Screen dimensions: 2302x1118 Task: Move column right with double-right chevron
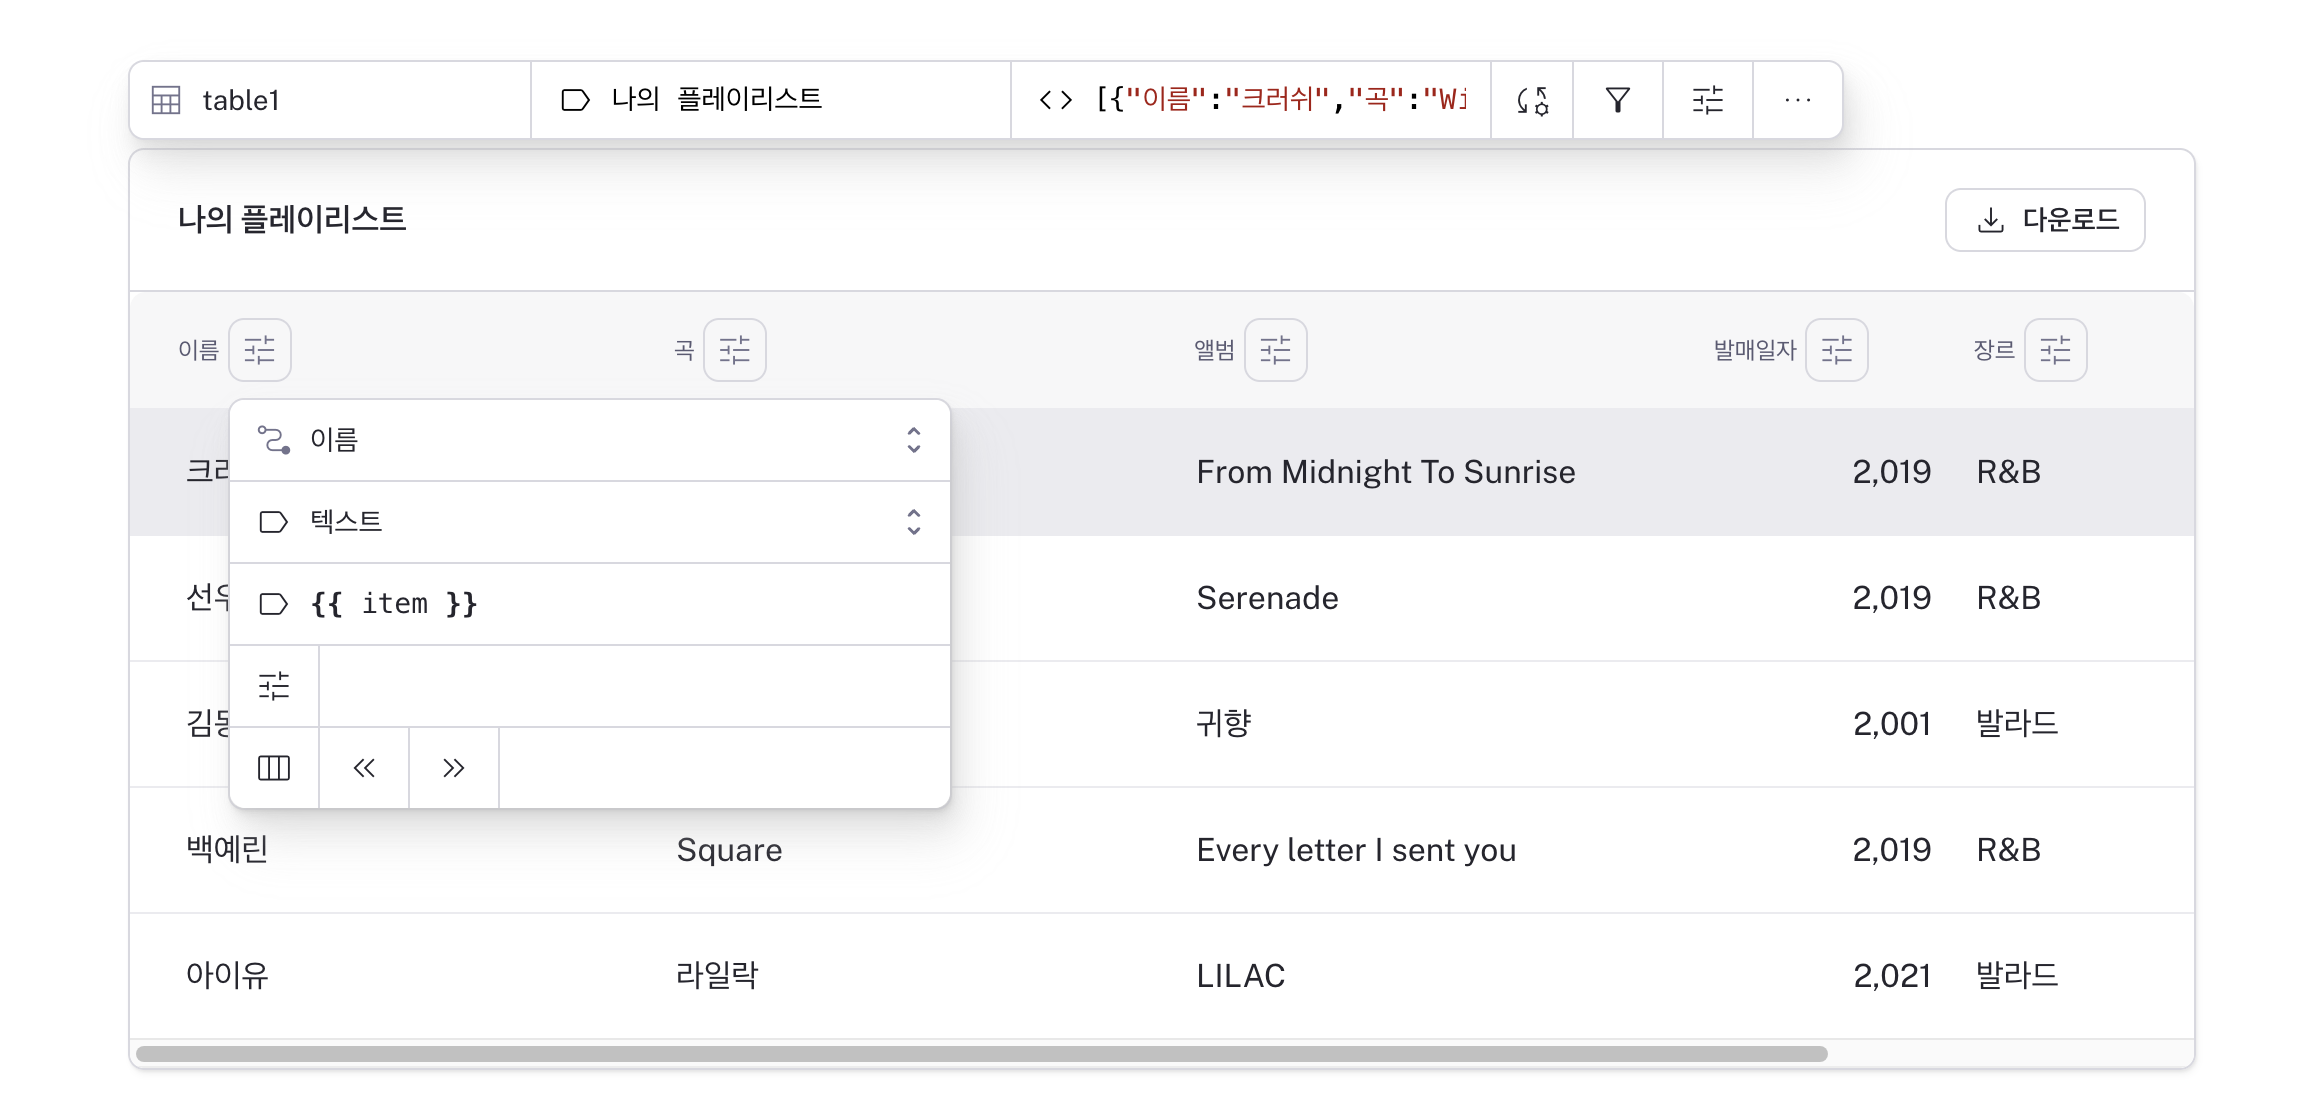(x=454, y=768)
